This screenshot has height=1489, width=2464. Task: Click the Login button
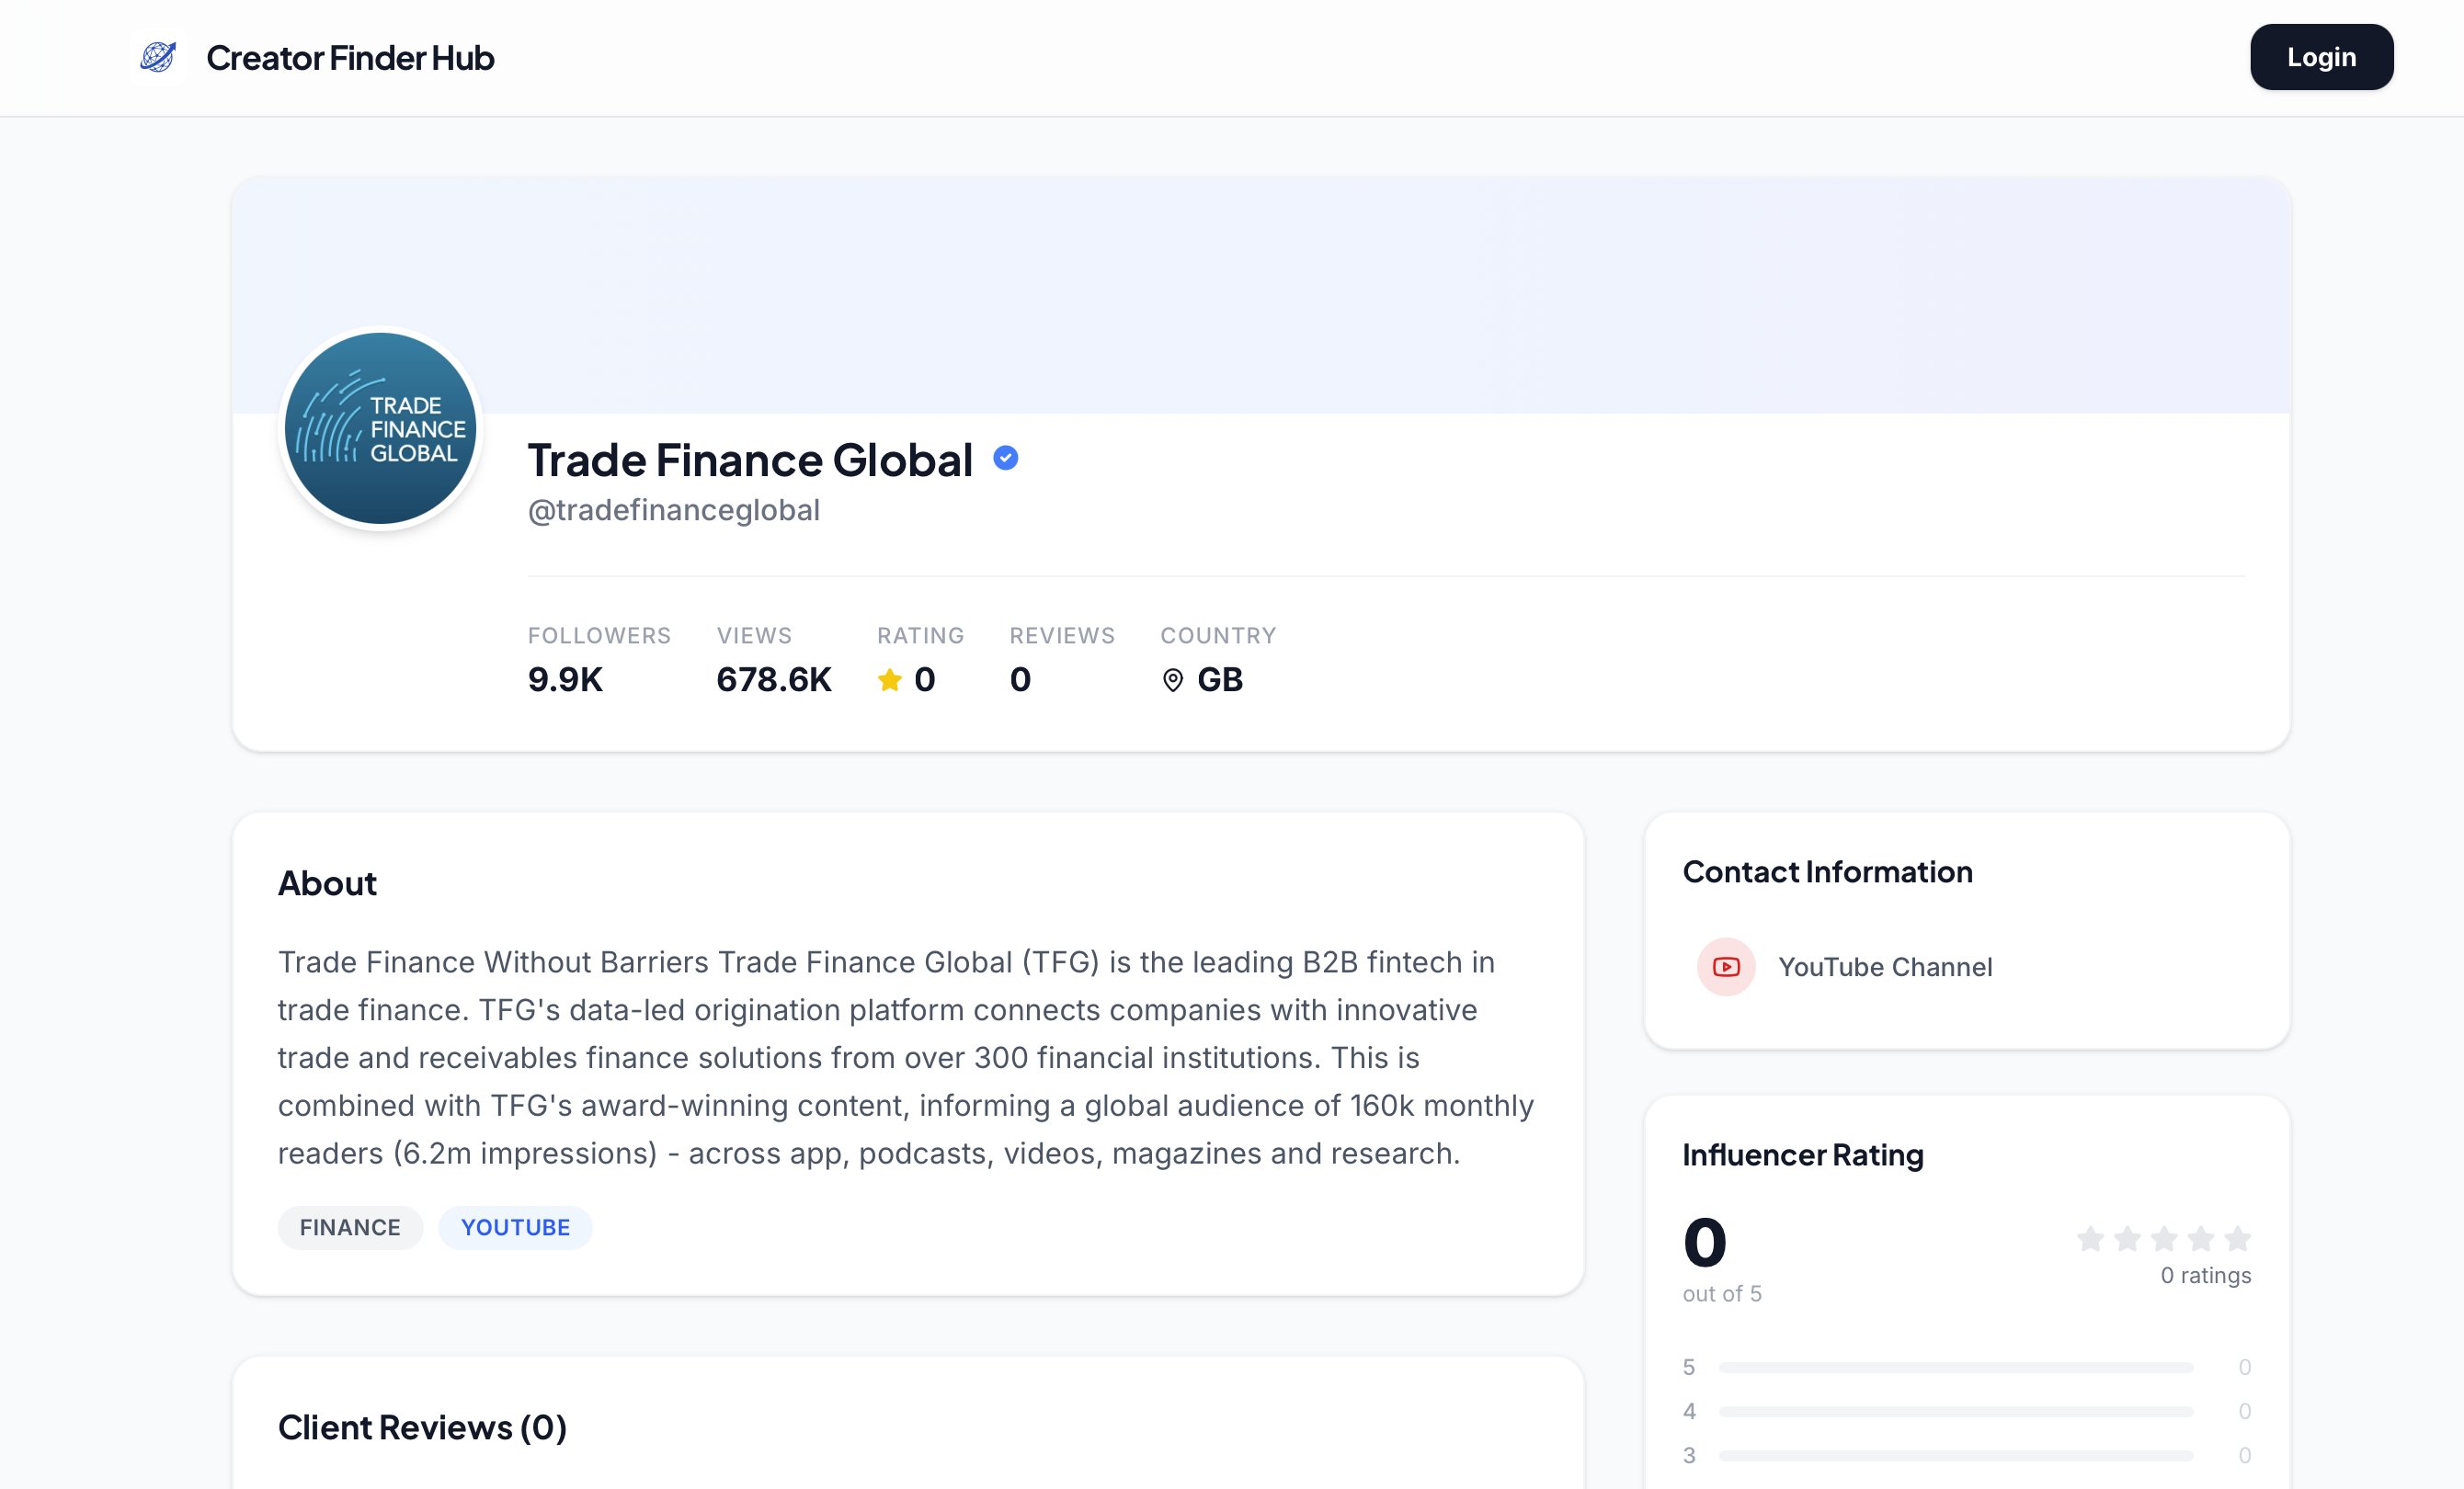(x=2321, y=57)
